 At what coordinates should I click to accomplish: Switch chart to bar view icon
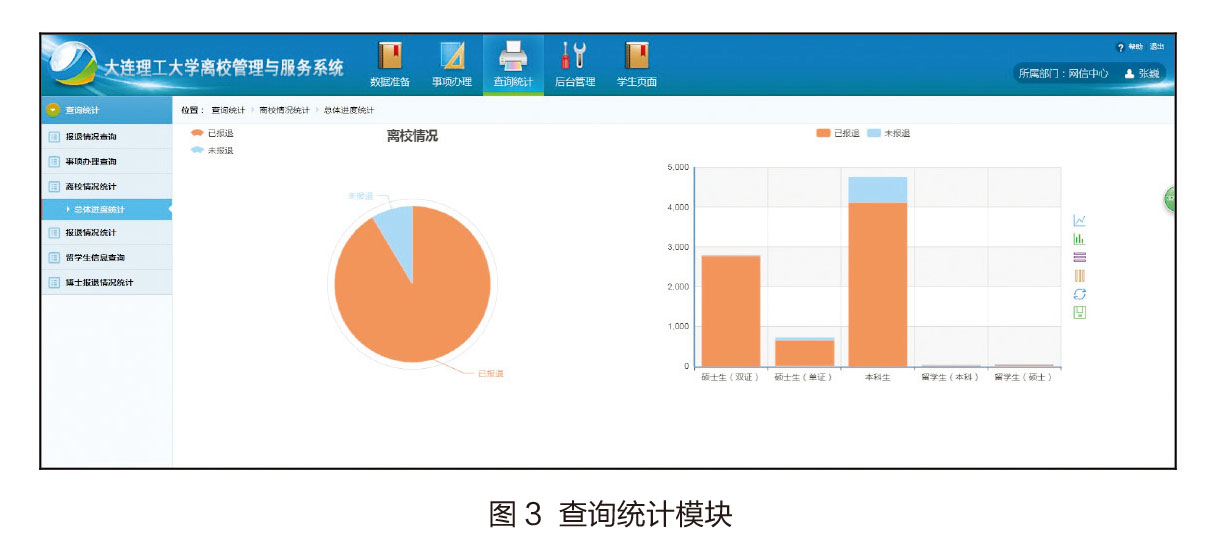[x=1080, y=239]
